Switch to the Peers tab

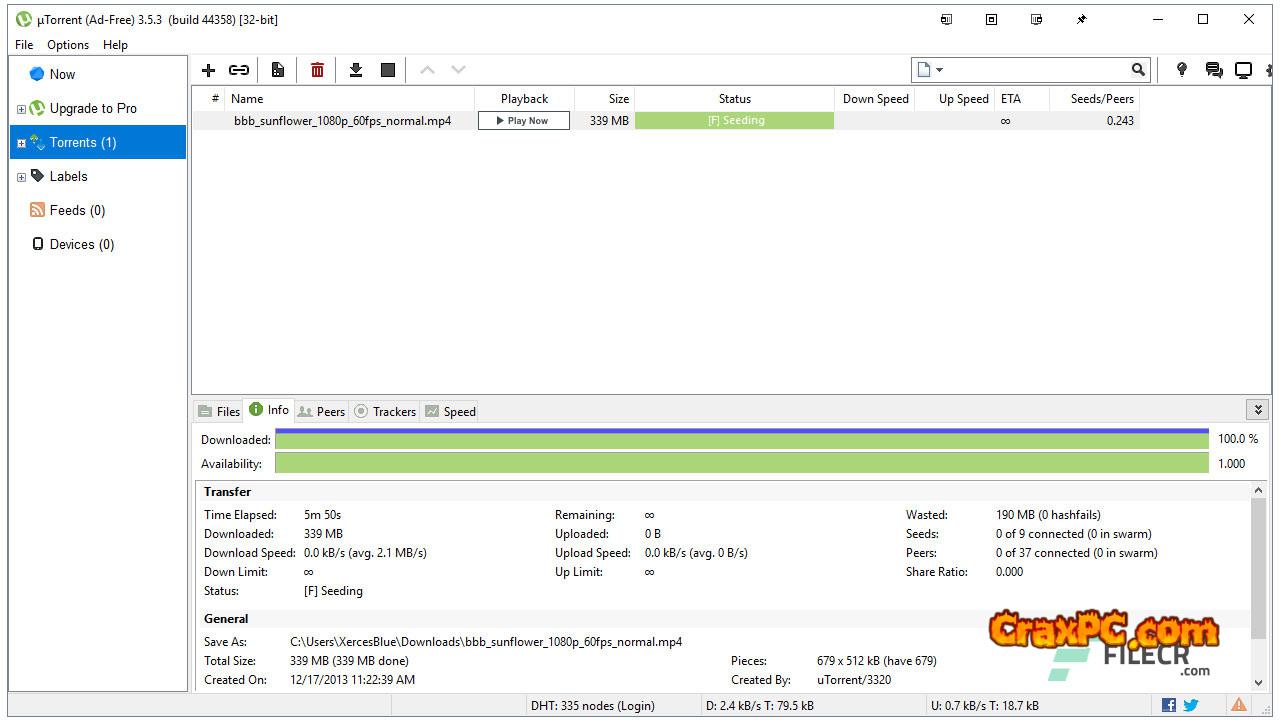point(321,411)
